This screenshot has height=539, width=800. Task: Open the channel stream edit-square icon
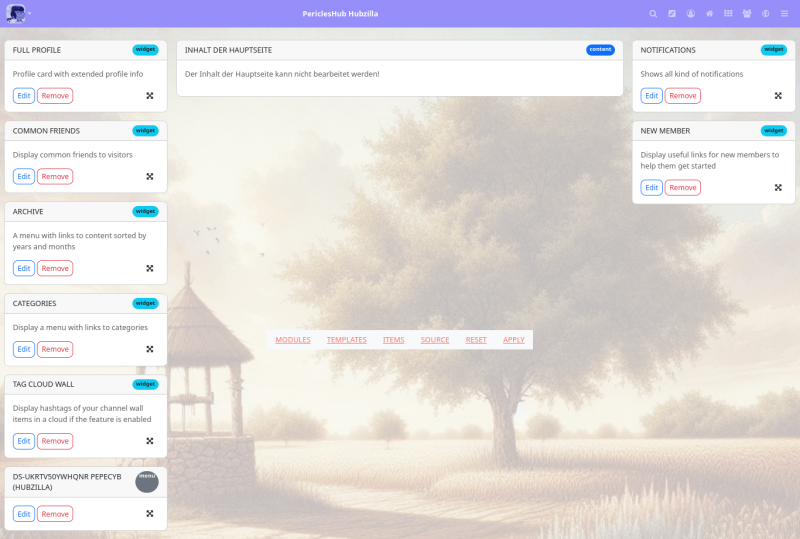coord(672,14)
